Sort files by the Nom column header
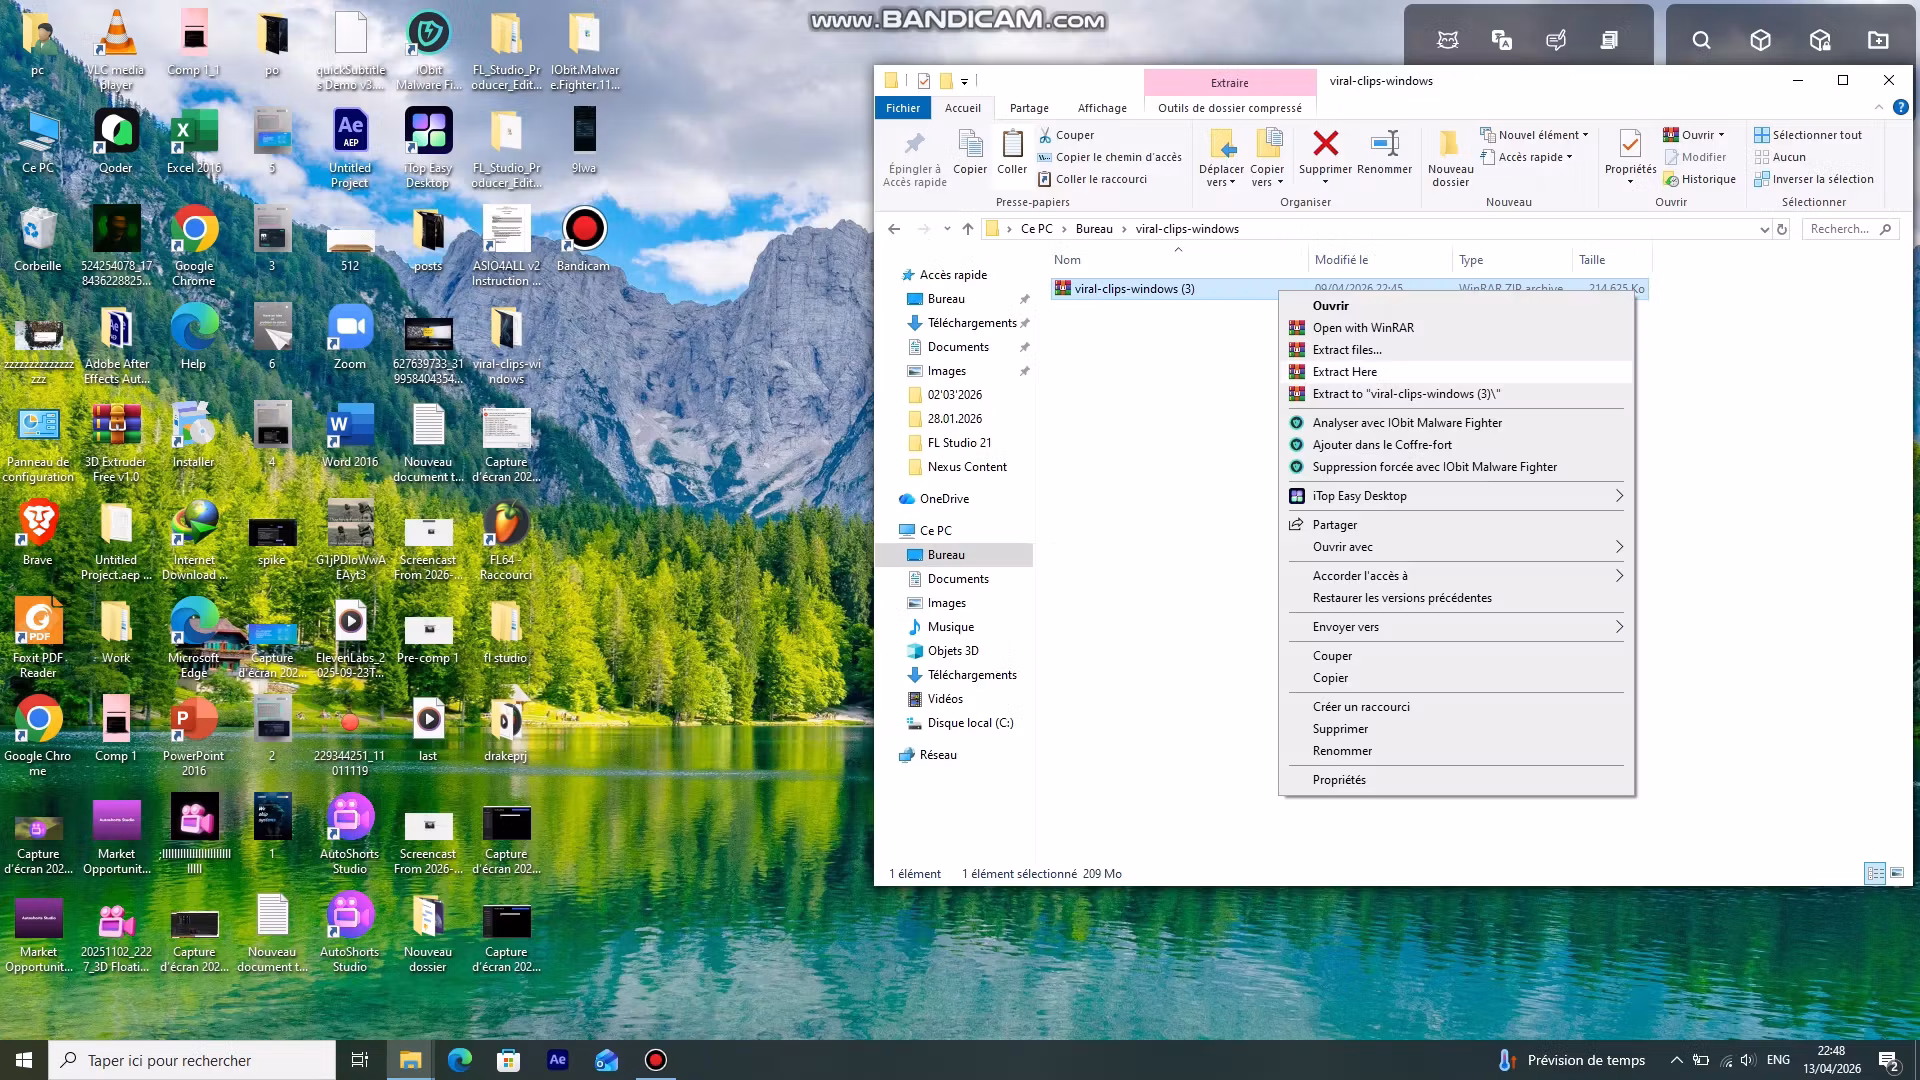1920x1080 pixels. (1178, 260)
